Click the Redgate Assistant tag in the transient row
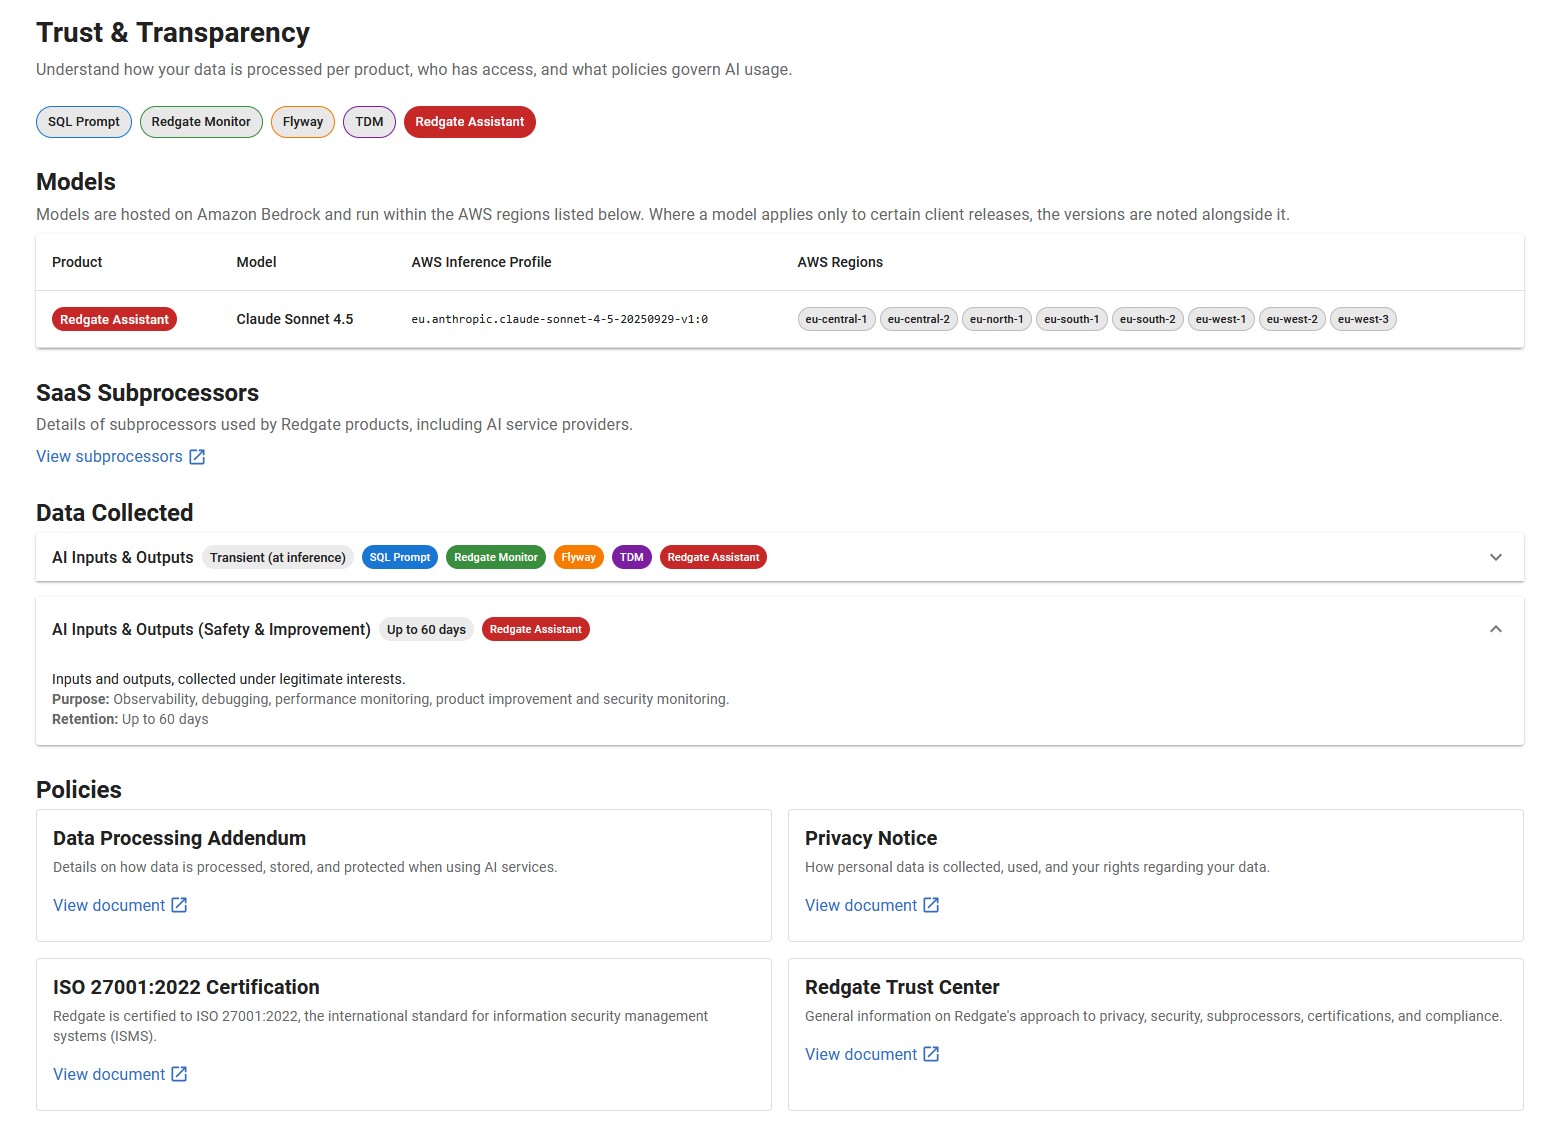The image size is (1546, 1132). click(713, 558)
